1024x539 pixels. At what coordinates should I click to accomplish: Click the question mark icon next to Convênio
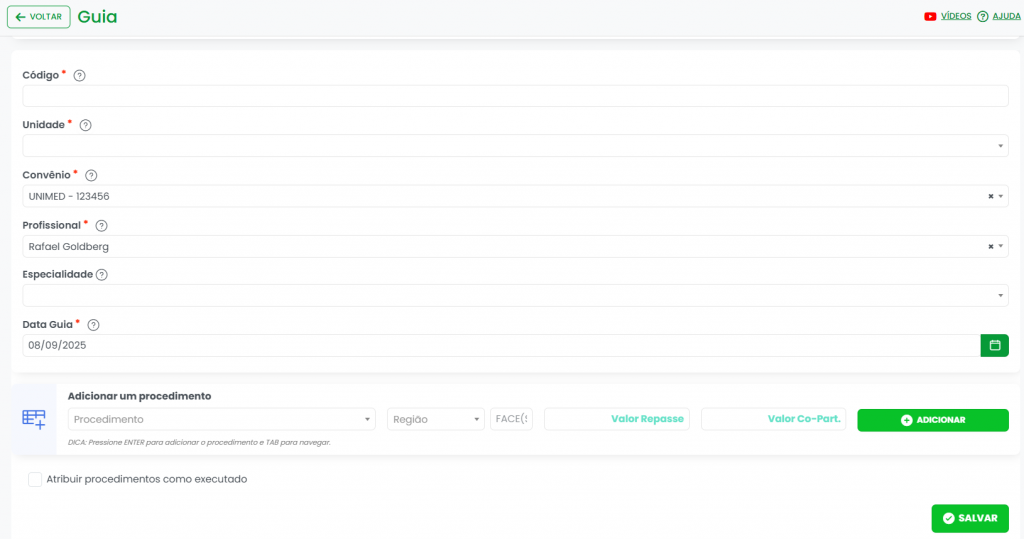pos(91,175)
